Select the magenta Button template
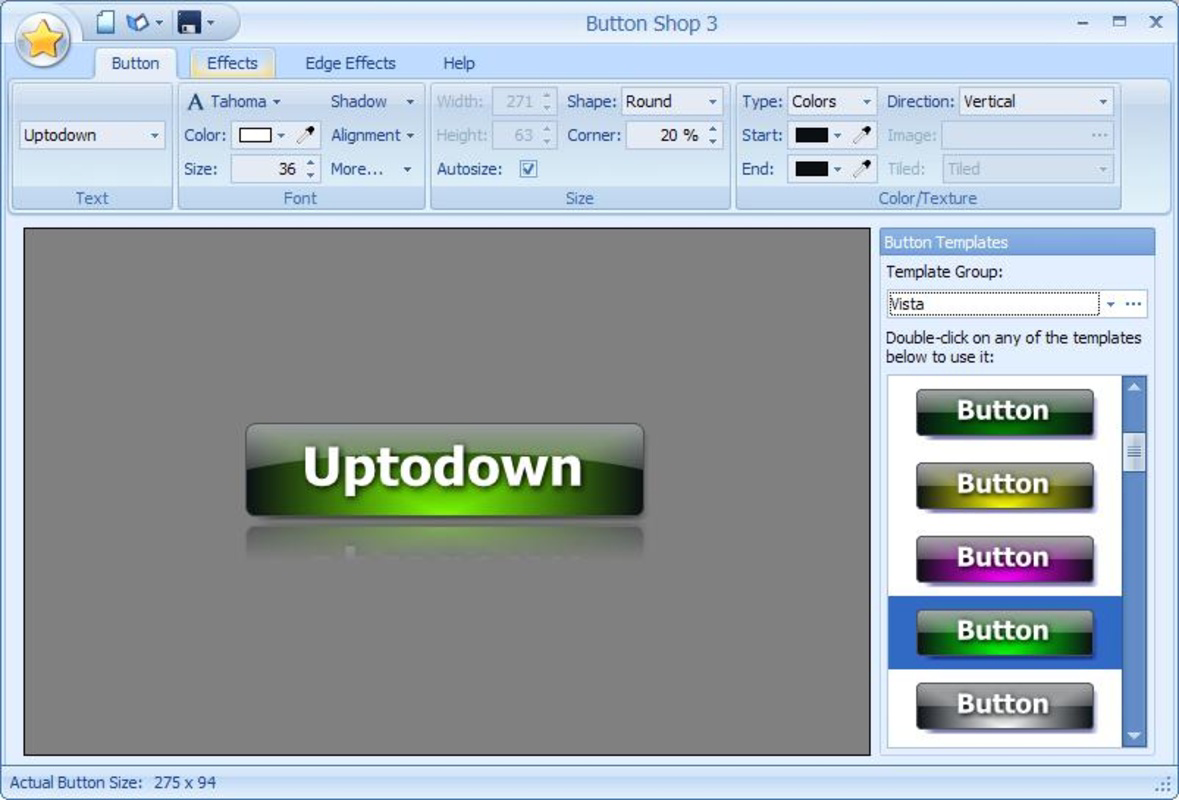The image size is (1179, 800). 1004,559
